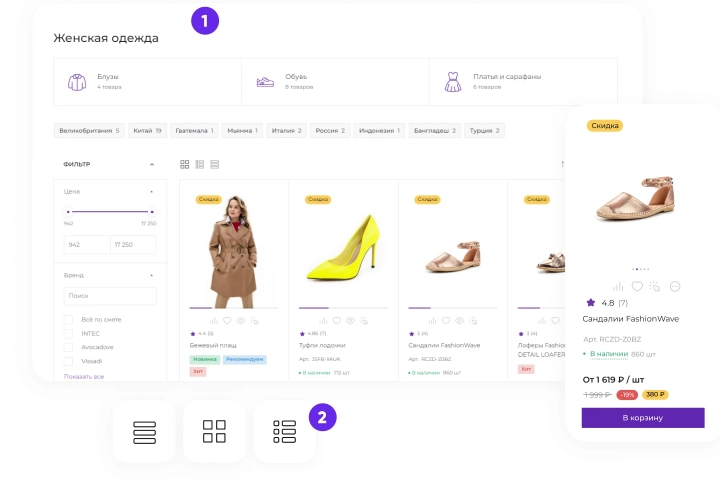Switch to grid view in catalog toolbar
This screenshot has height=479, width=720.
coord(185,164)
